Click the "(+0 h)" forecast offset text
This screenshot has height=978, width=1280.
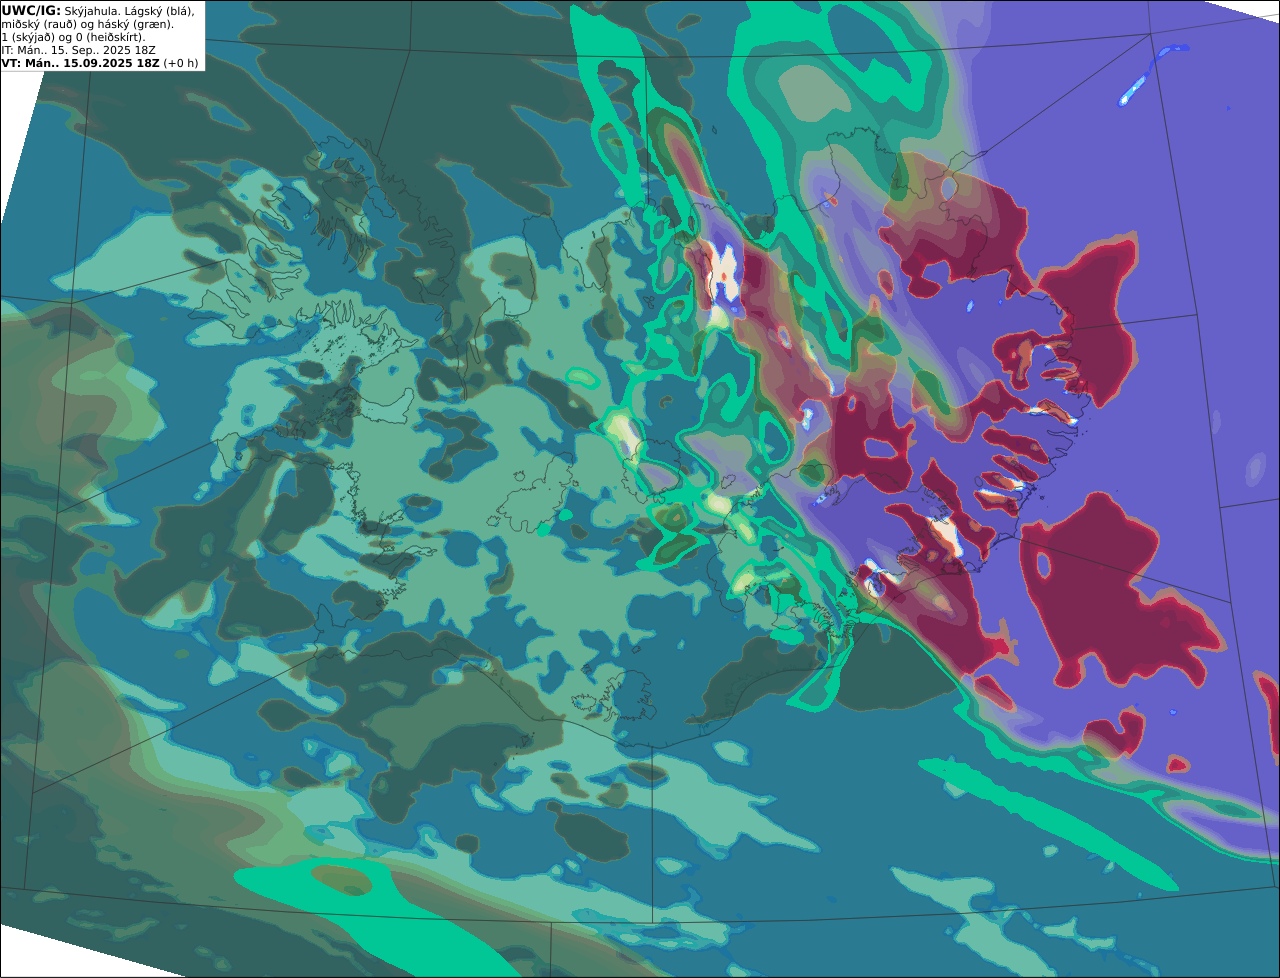pyautogui.click(x=181, y=63)
